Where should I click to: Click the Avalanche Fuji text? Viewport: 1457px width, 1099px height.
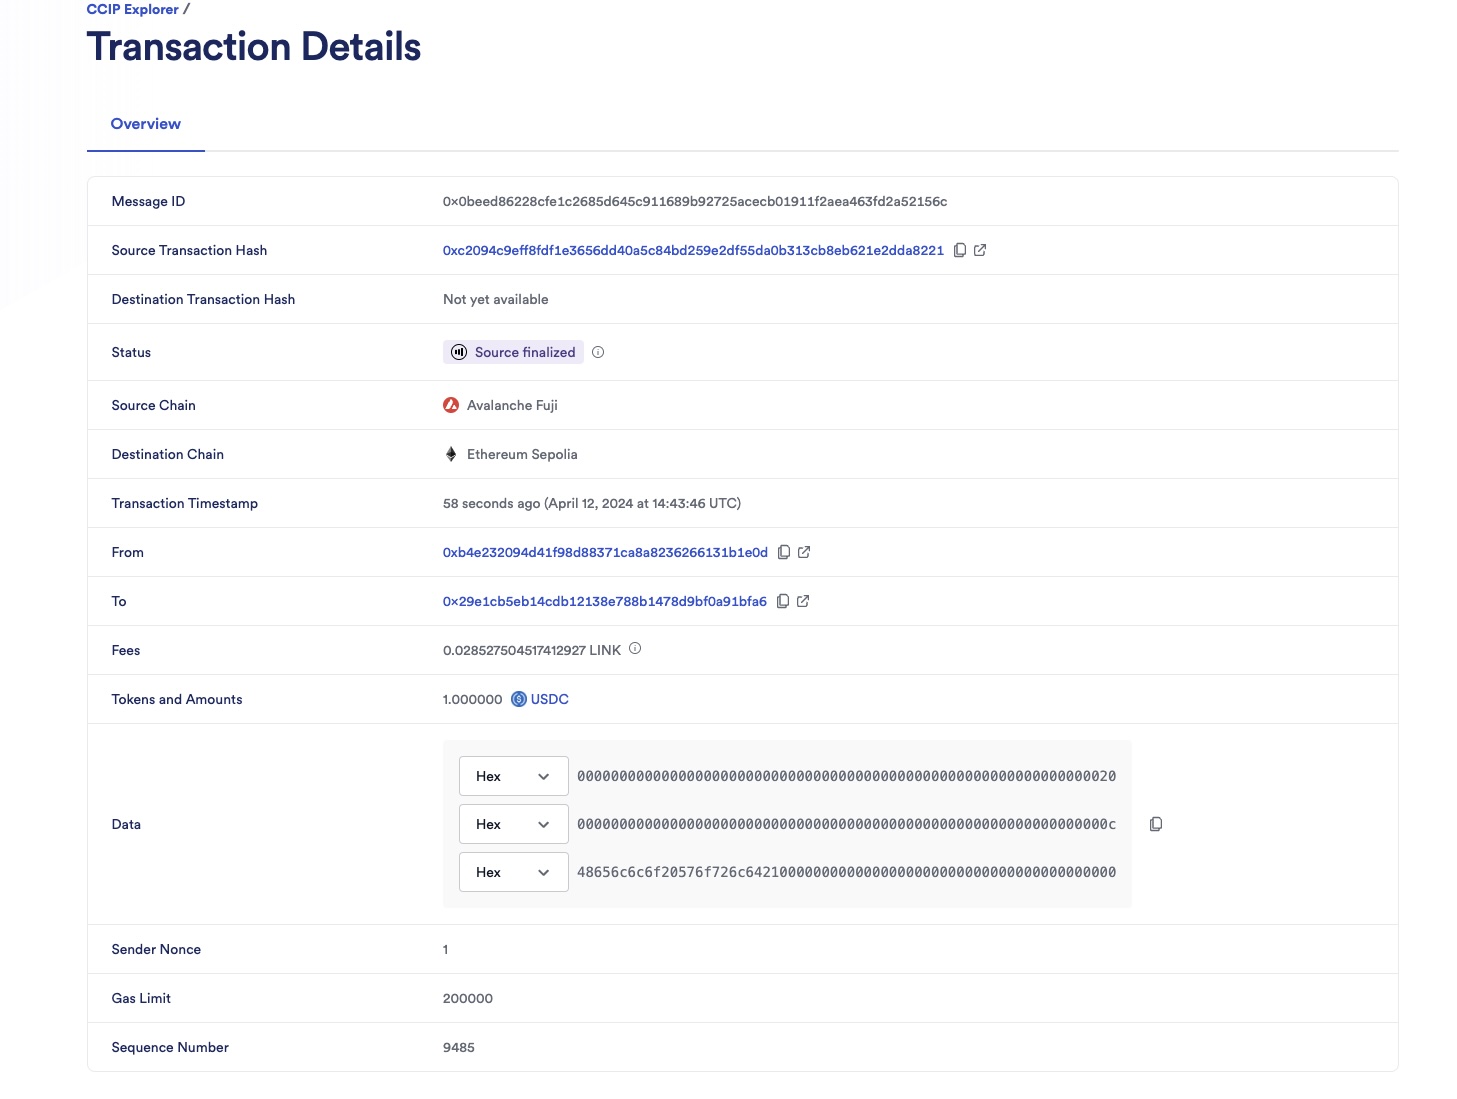coord(512,405)
